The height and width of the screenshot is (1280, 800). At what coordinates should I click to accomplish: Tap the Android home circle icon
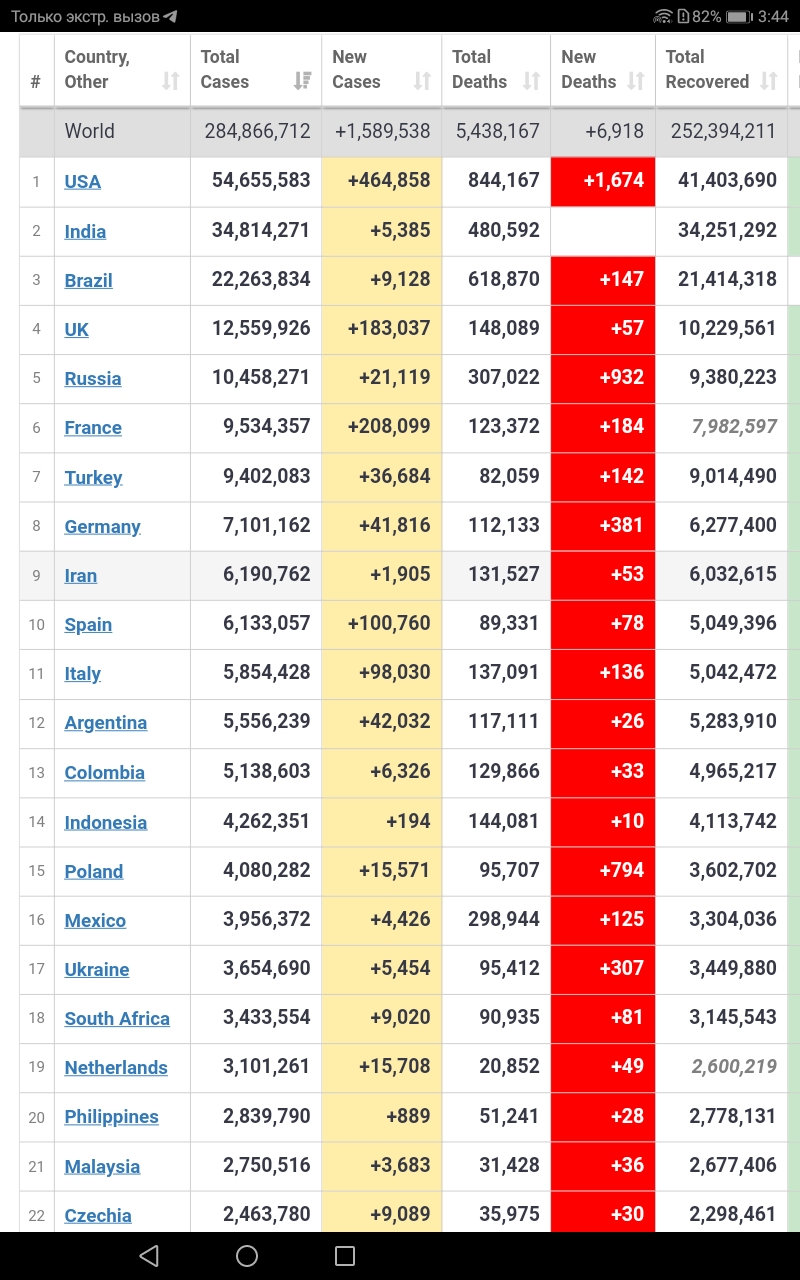[x=247, y=1256]
